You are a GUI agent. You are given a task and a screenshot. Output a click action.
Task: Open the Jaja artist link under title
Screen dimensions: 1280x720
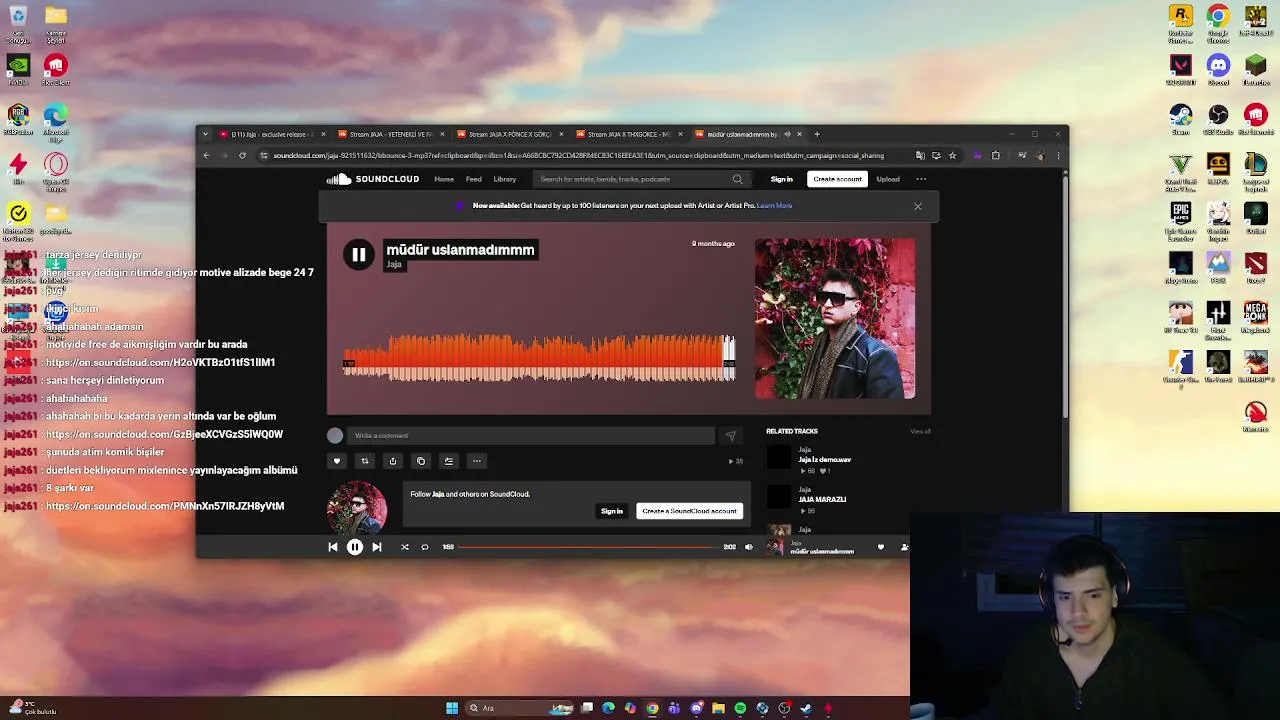[x=394, y=265]
